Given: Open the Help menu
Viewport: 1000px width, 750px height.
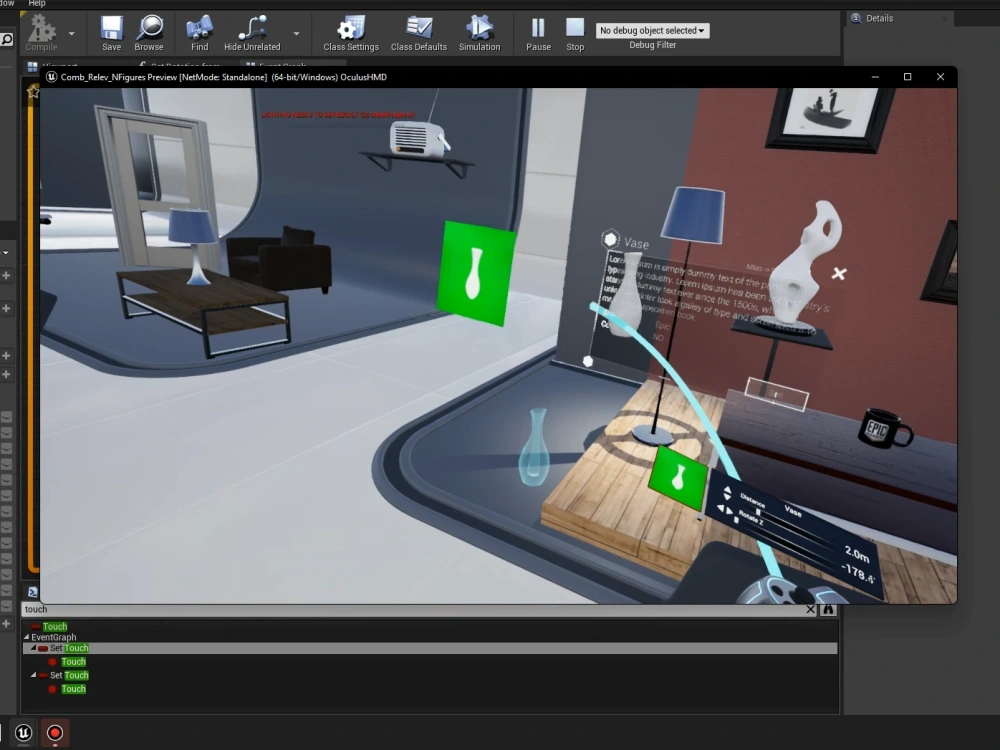Looking at the screenshot, I should pos(37,3).
